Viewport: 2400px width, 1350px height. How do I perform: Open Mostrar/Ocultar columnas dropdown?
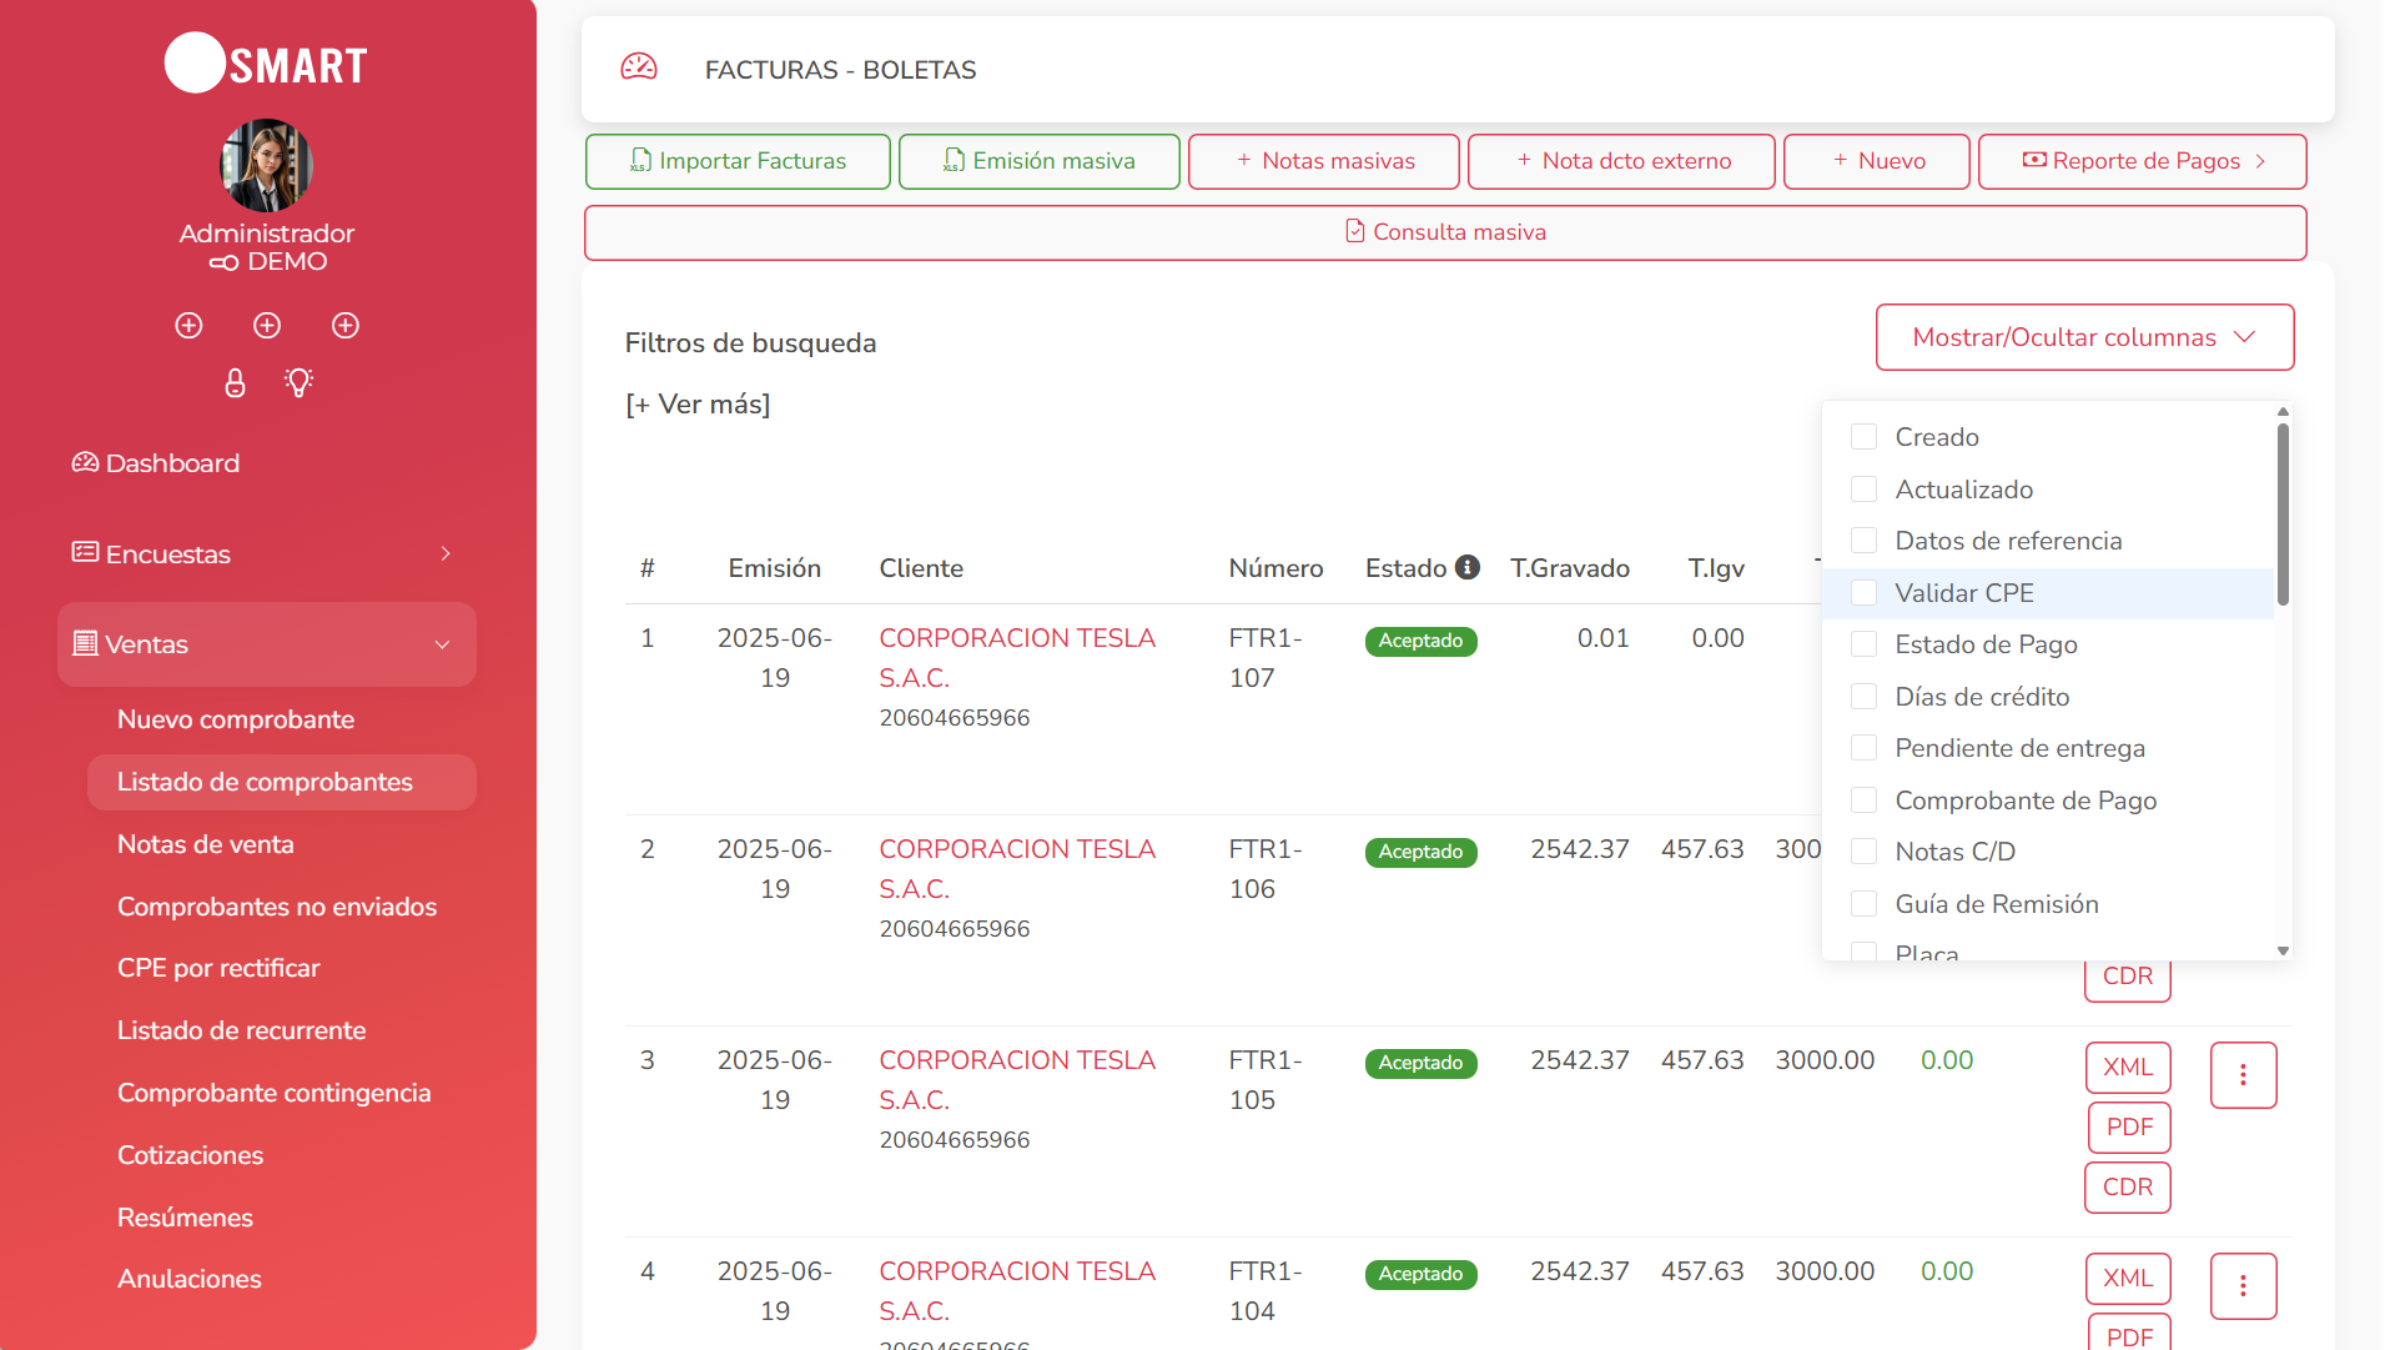pos(2084,337)
